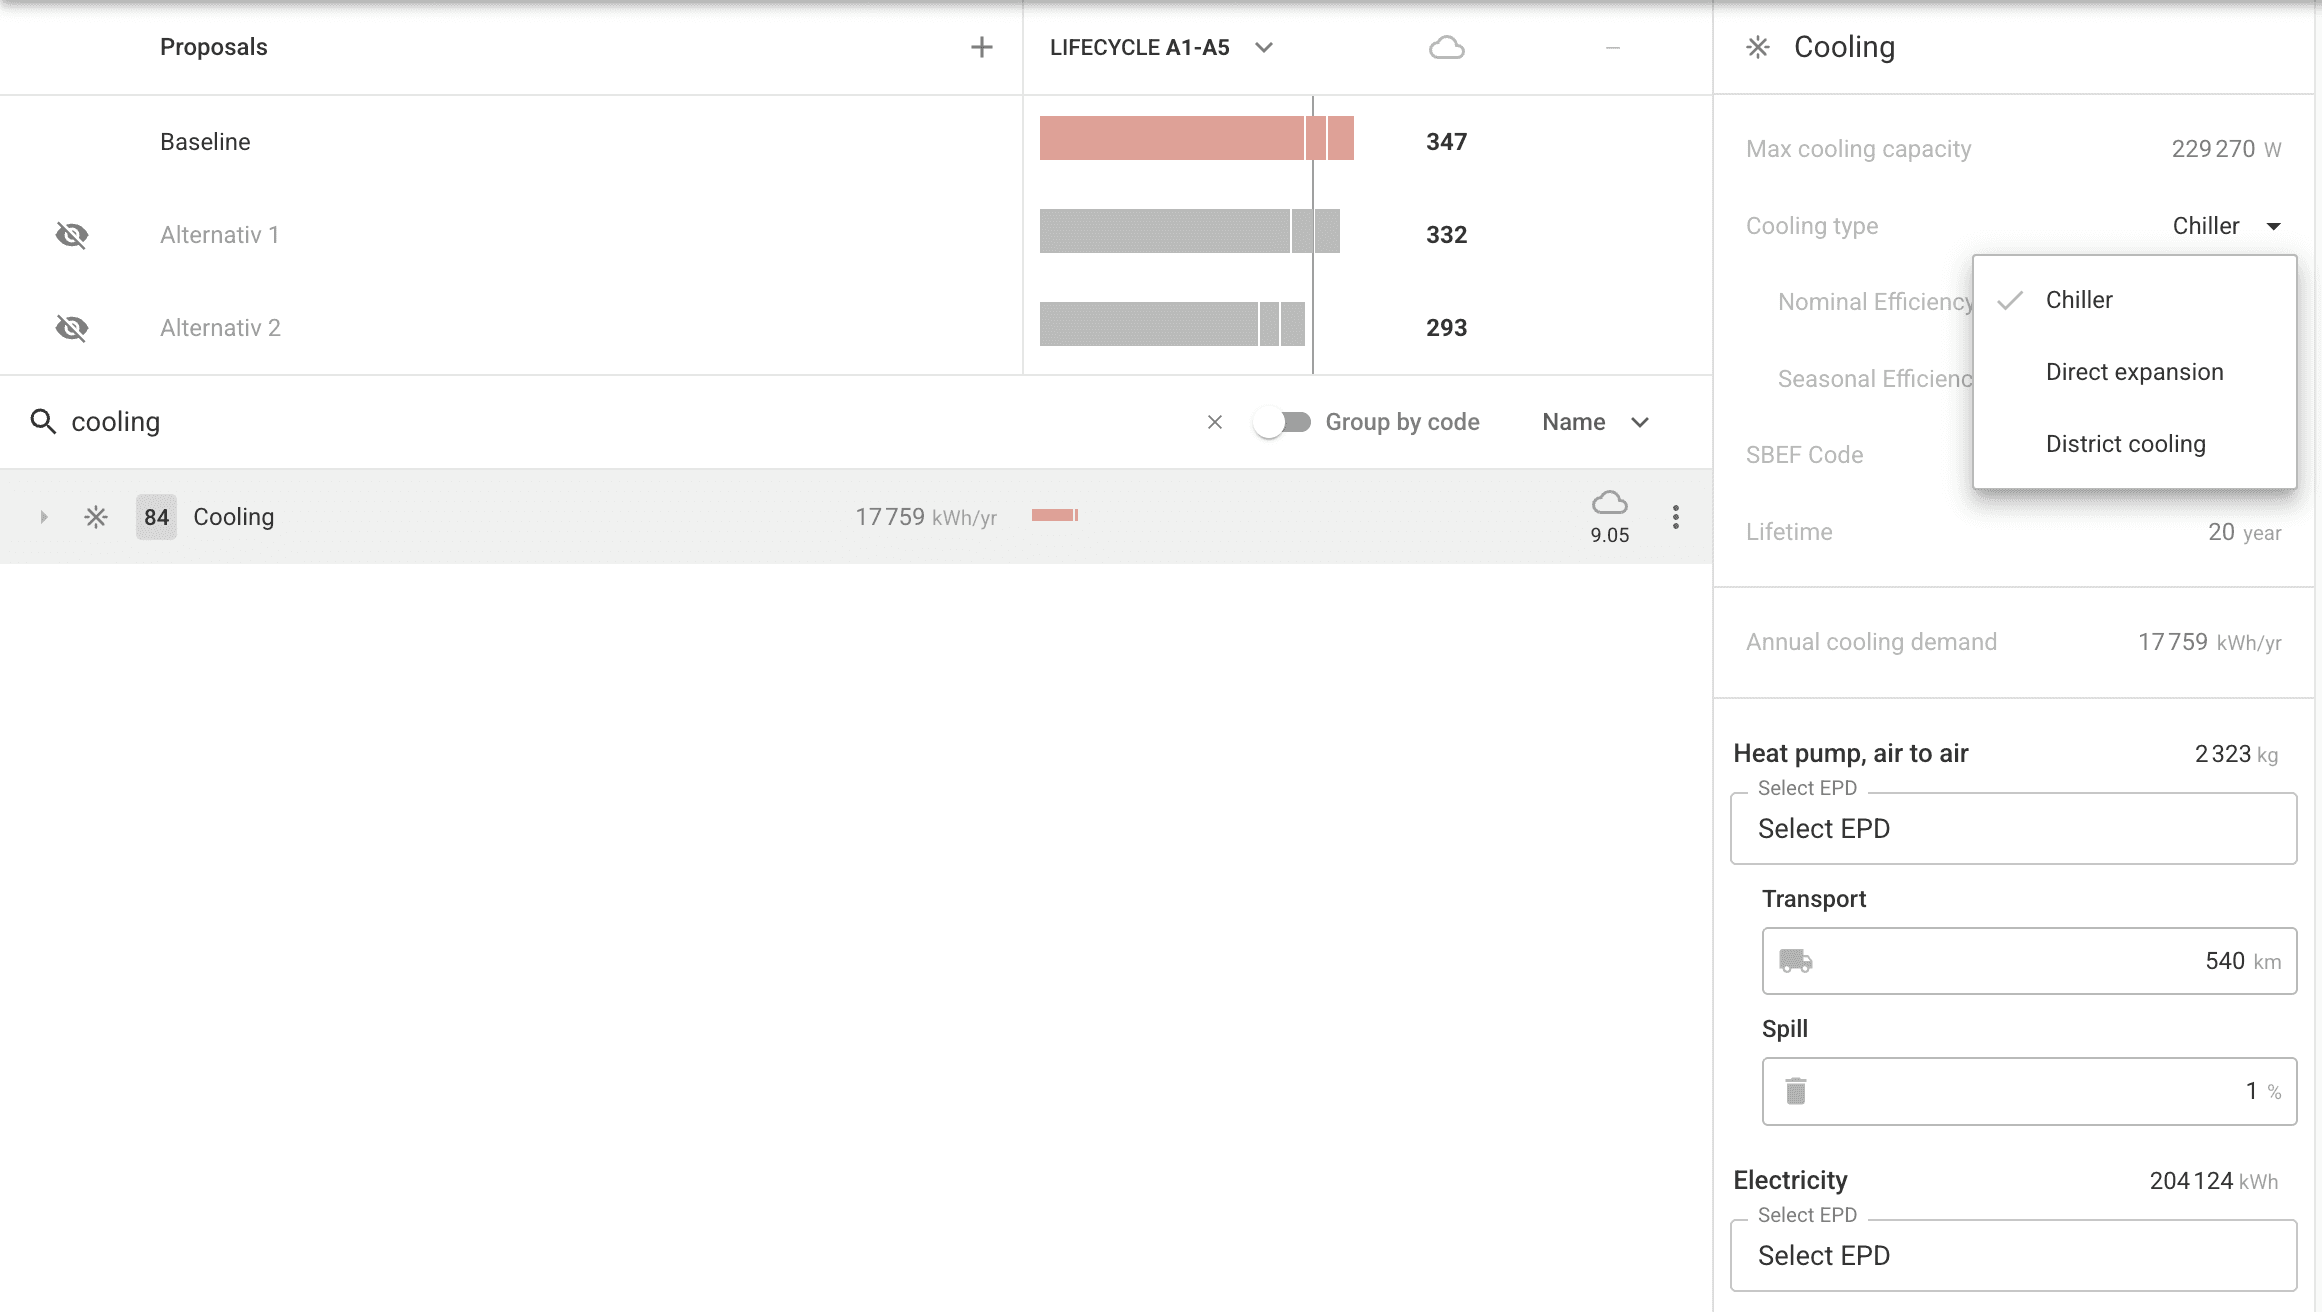2322x1312 pixels.
Task: Click the cloud icon above 9.05 value
Action: [1609, 502]
